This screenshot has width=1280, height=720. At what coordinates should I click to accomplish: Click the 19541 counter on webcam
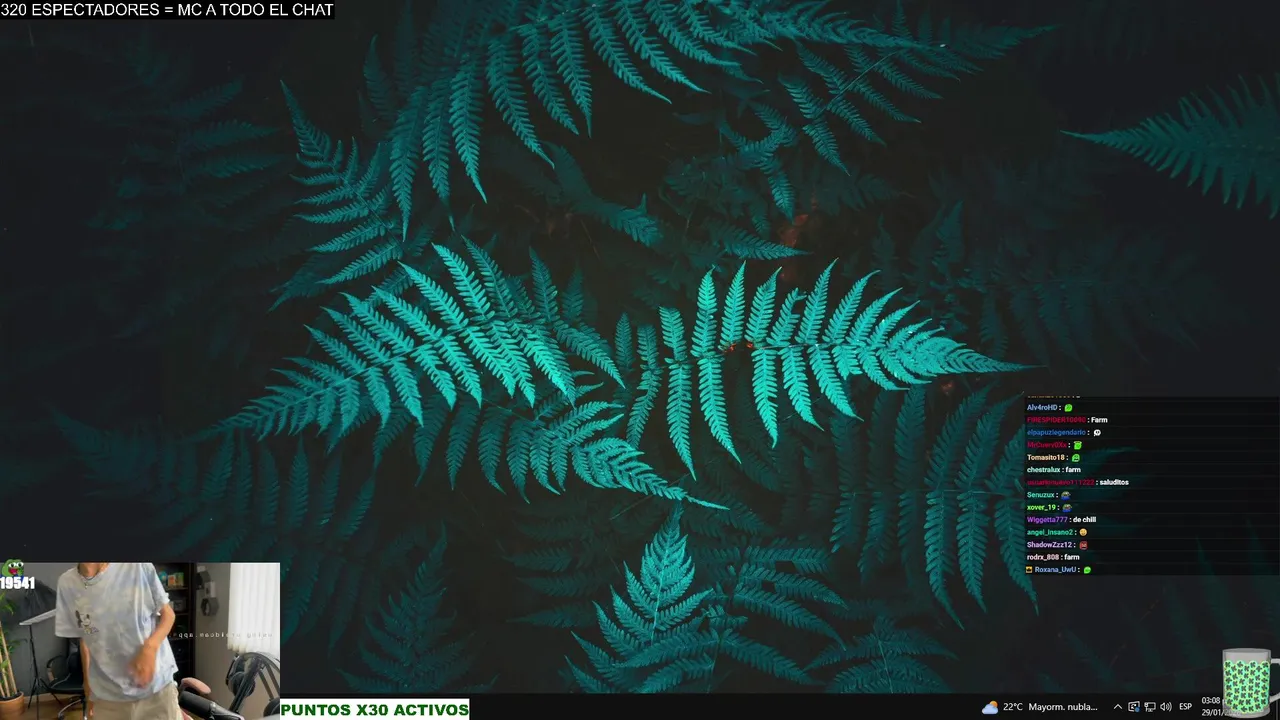pos(18,583)
